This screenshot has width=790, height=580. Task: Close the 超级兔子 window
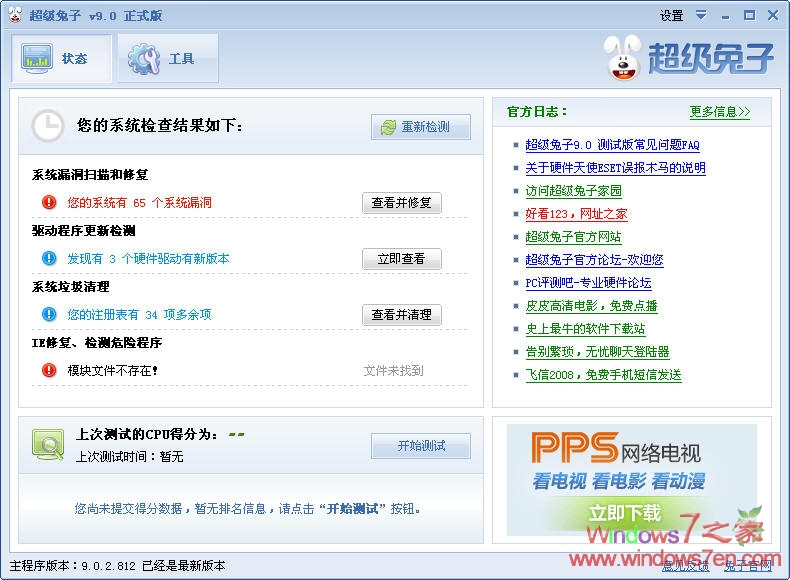(x=773, y=16)
